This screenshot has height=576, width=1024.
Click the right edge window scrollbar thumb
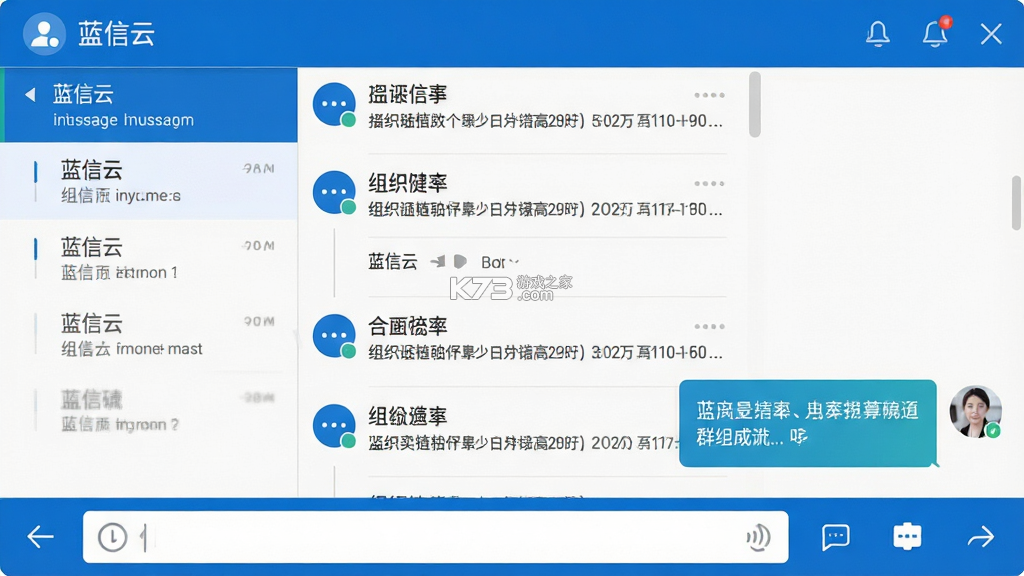coord(1017,202)
